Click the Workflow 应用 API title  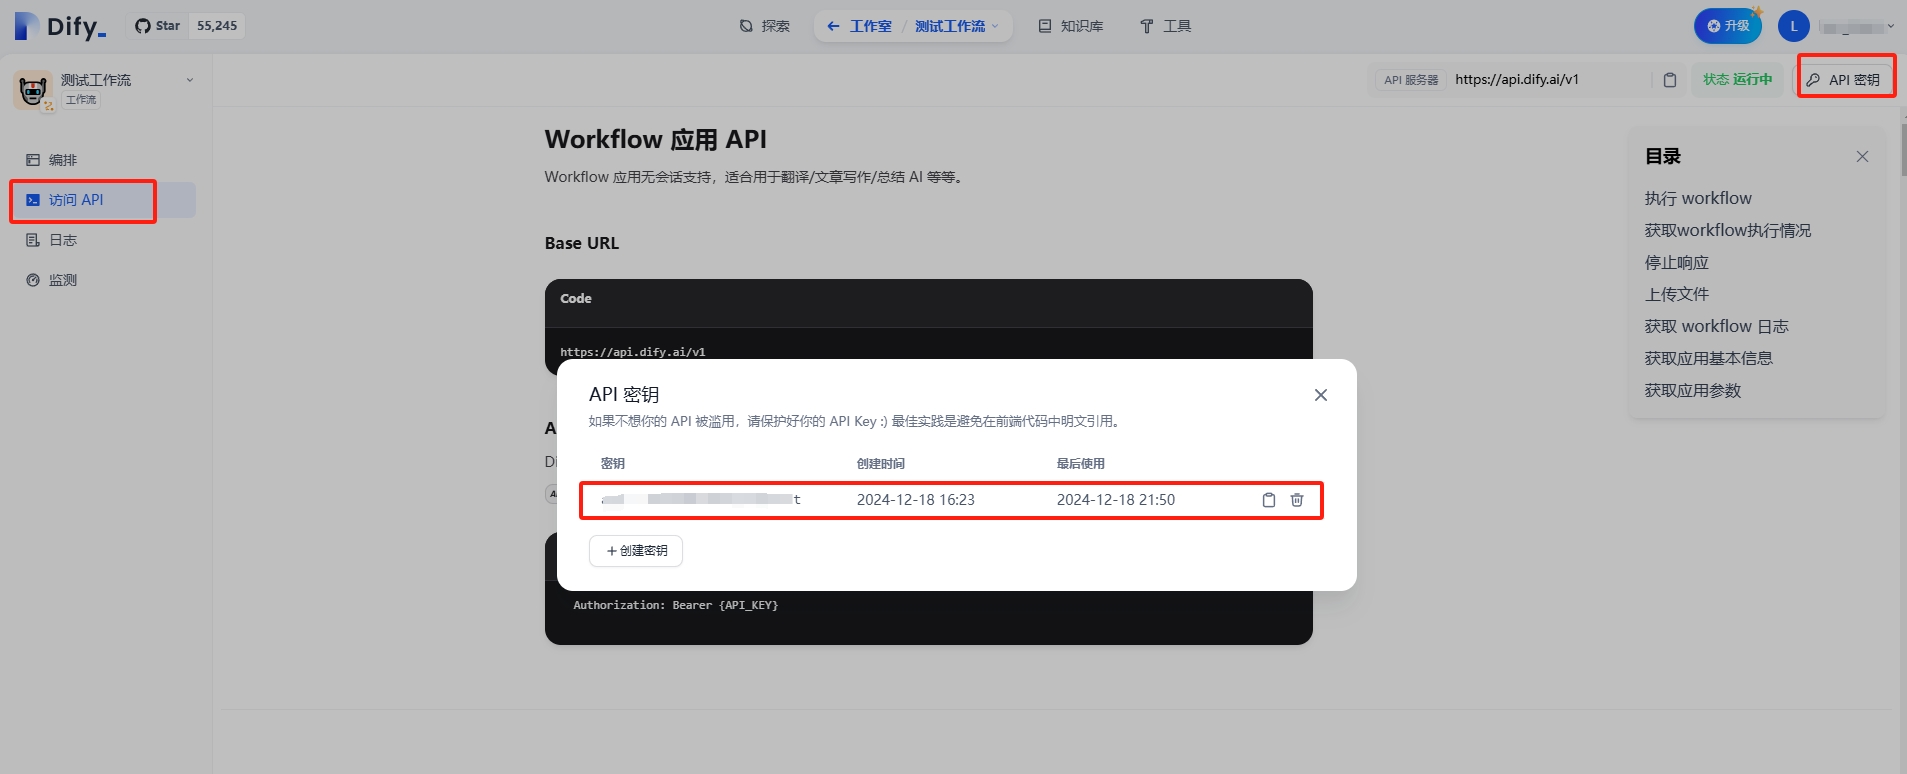656,139
